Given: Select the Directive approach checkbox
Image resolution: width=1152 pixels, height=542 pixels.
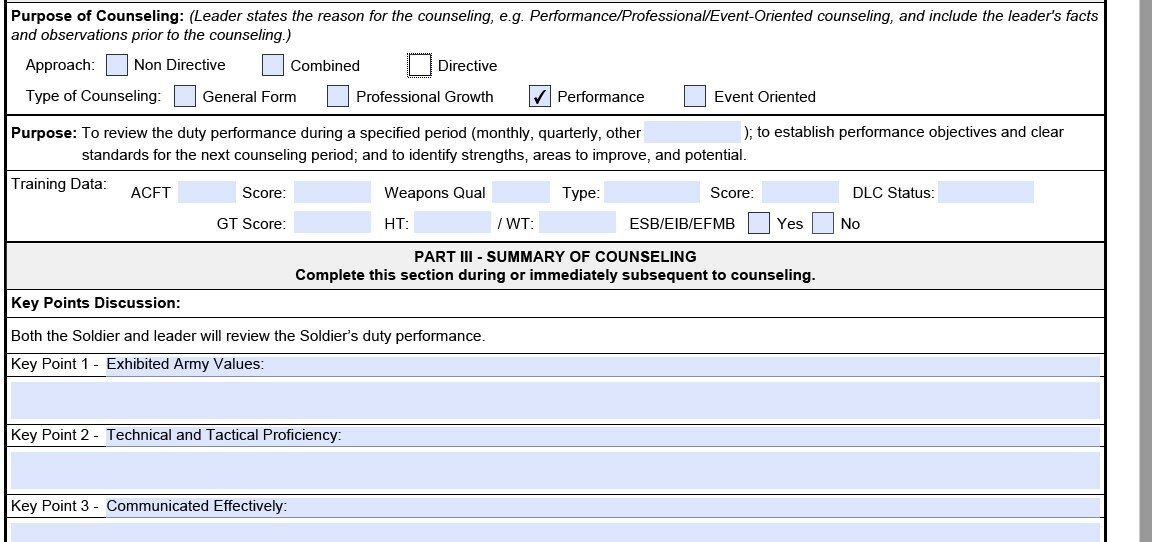Looking at the screenshot, I should [420, 65].
